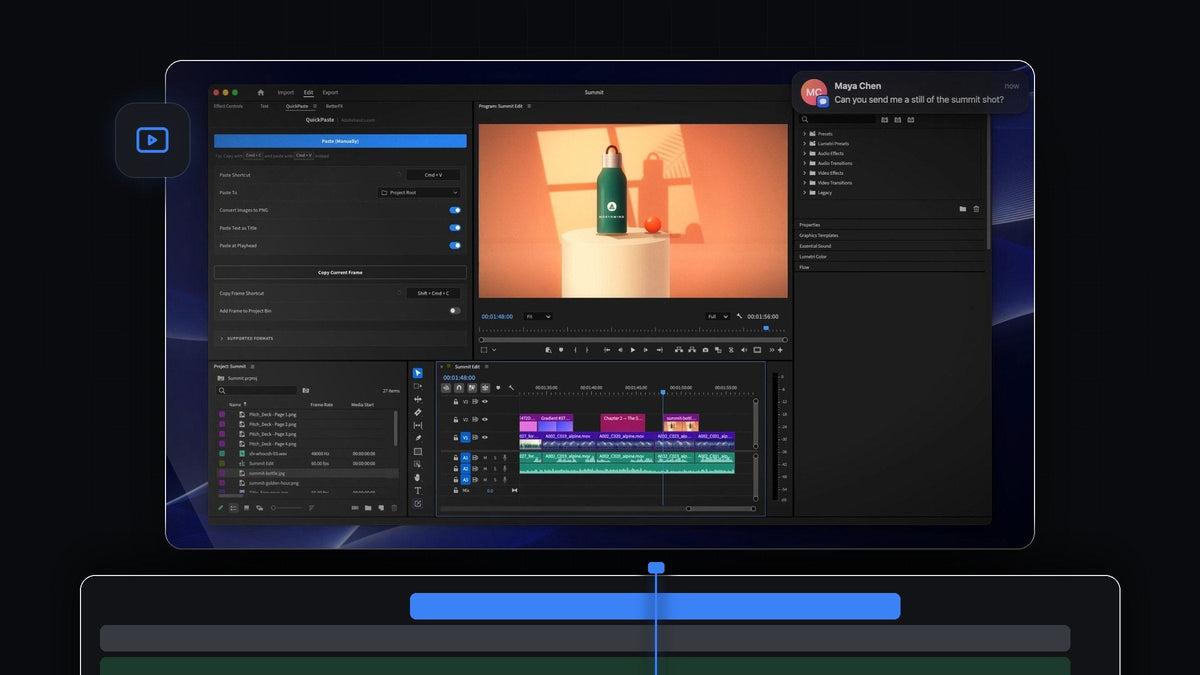1200x675 pixels.
Task: Open Maya Chen message notification
Action: point(910,93)
